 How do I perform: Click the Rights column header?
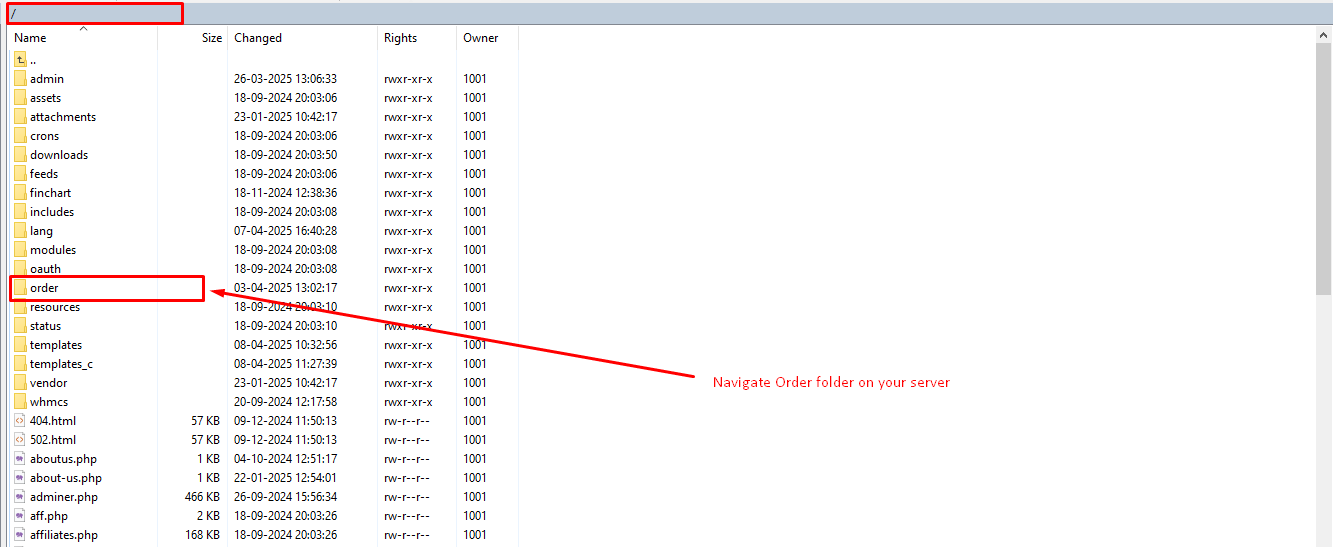[400, 38]
